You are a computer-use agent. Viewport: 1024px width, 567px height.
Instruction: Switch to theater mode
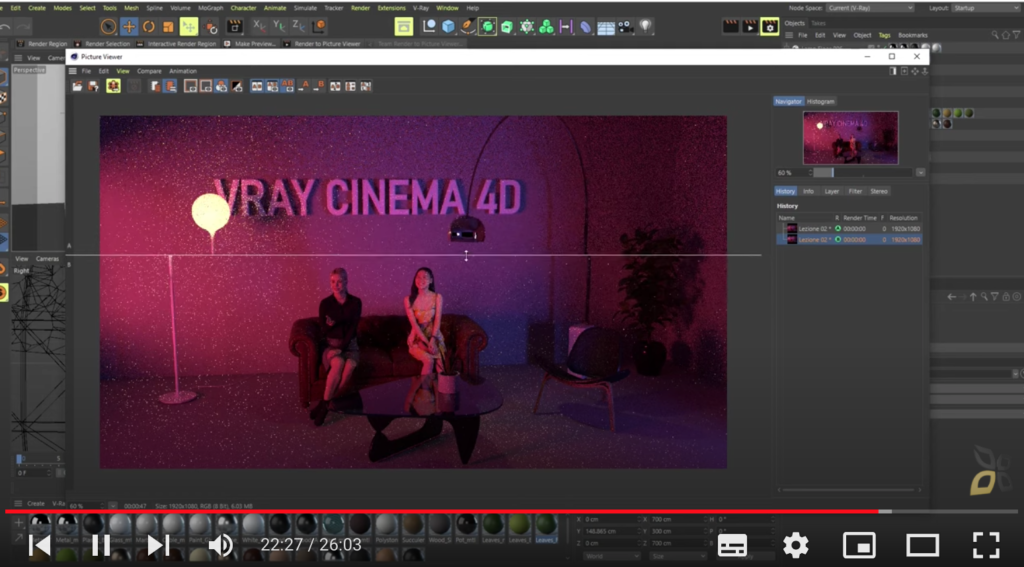click(922, 545)
